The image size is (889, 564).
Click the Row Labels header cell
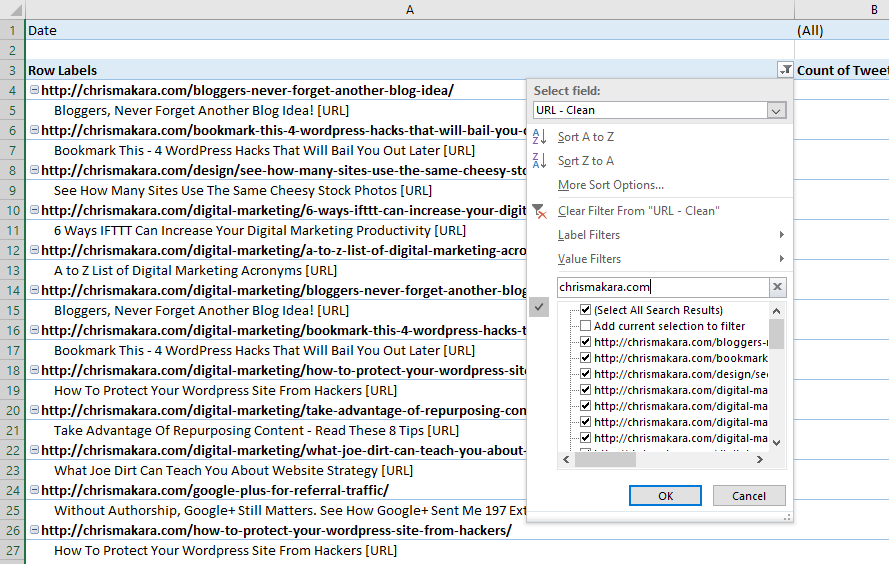pyautogui.click(x=402, y=70)
